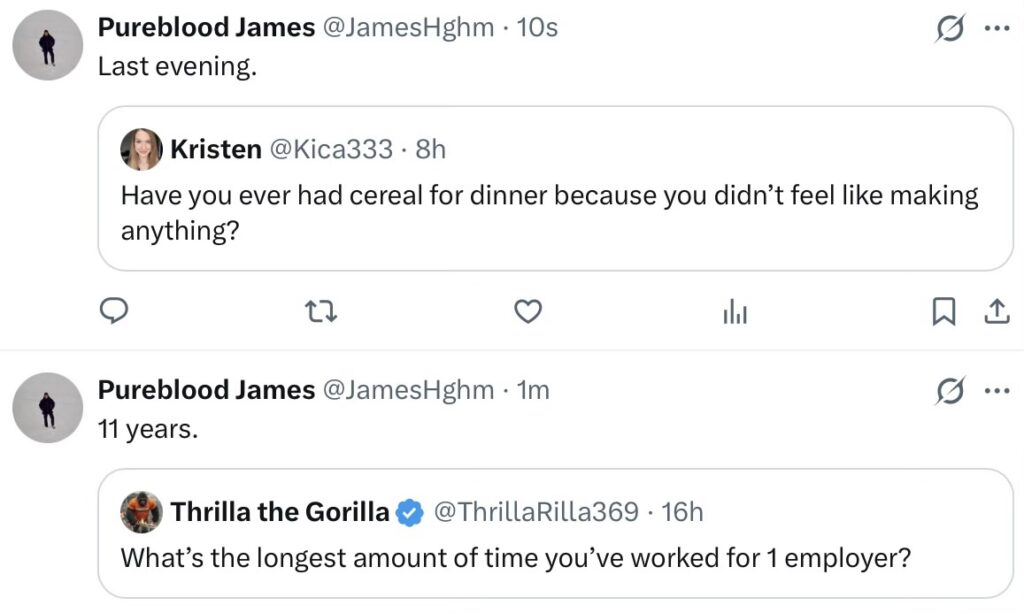View analytics bar chart icon for first post
This screenshot has height=613, width=1024.
735,313
